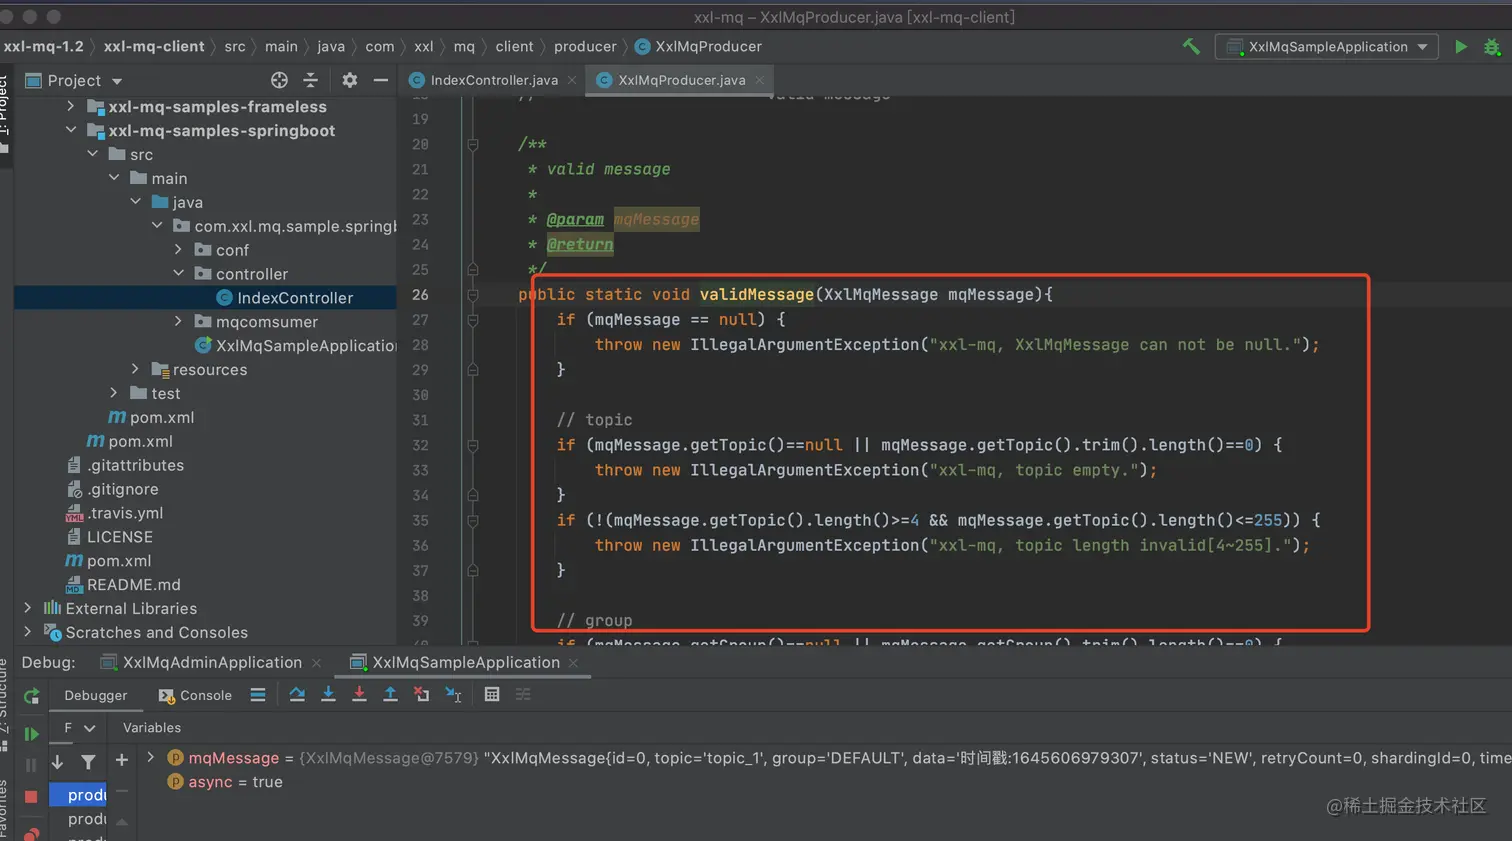The image size is (1512, 841).
Task: Collapse the xxl-mq-samples-springboot module
Action: [x=71, y=130]
